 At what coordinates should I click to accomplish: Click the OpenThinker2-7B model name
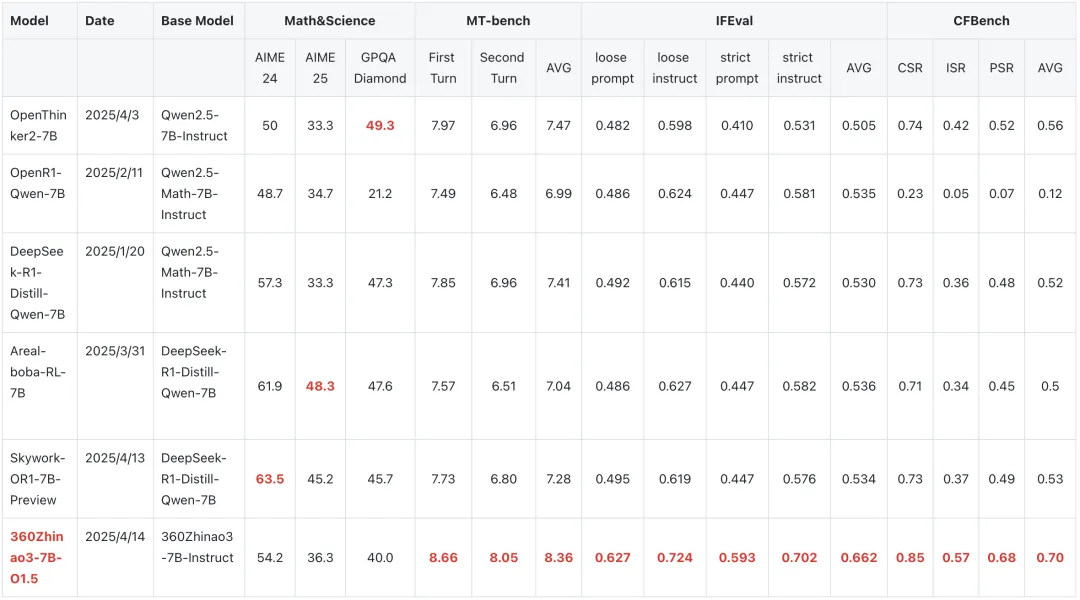pyautogui.click(x=38, y=125)
